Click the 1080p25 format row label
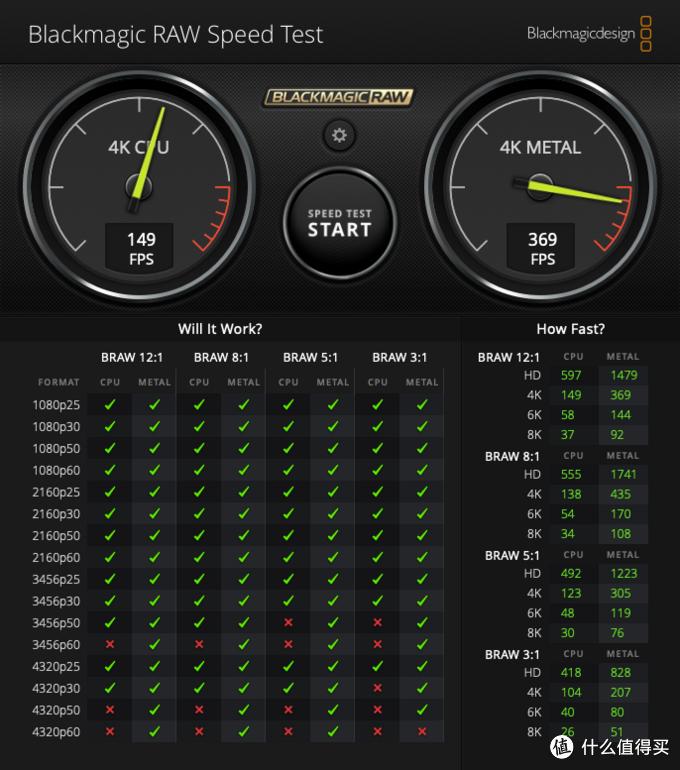The width and height of the screenshot is (680, 770). pos(56,405)
